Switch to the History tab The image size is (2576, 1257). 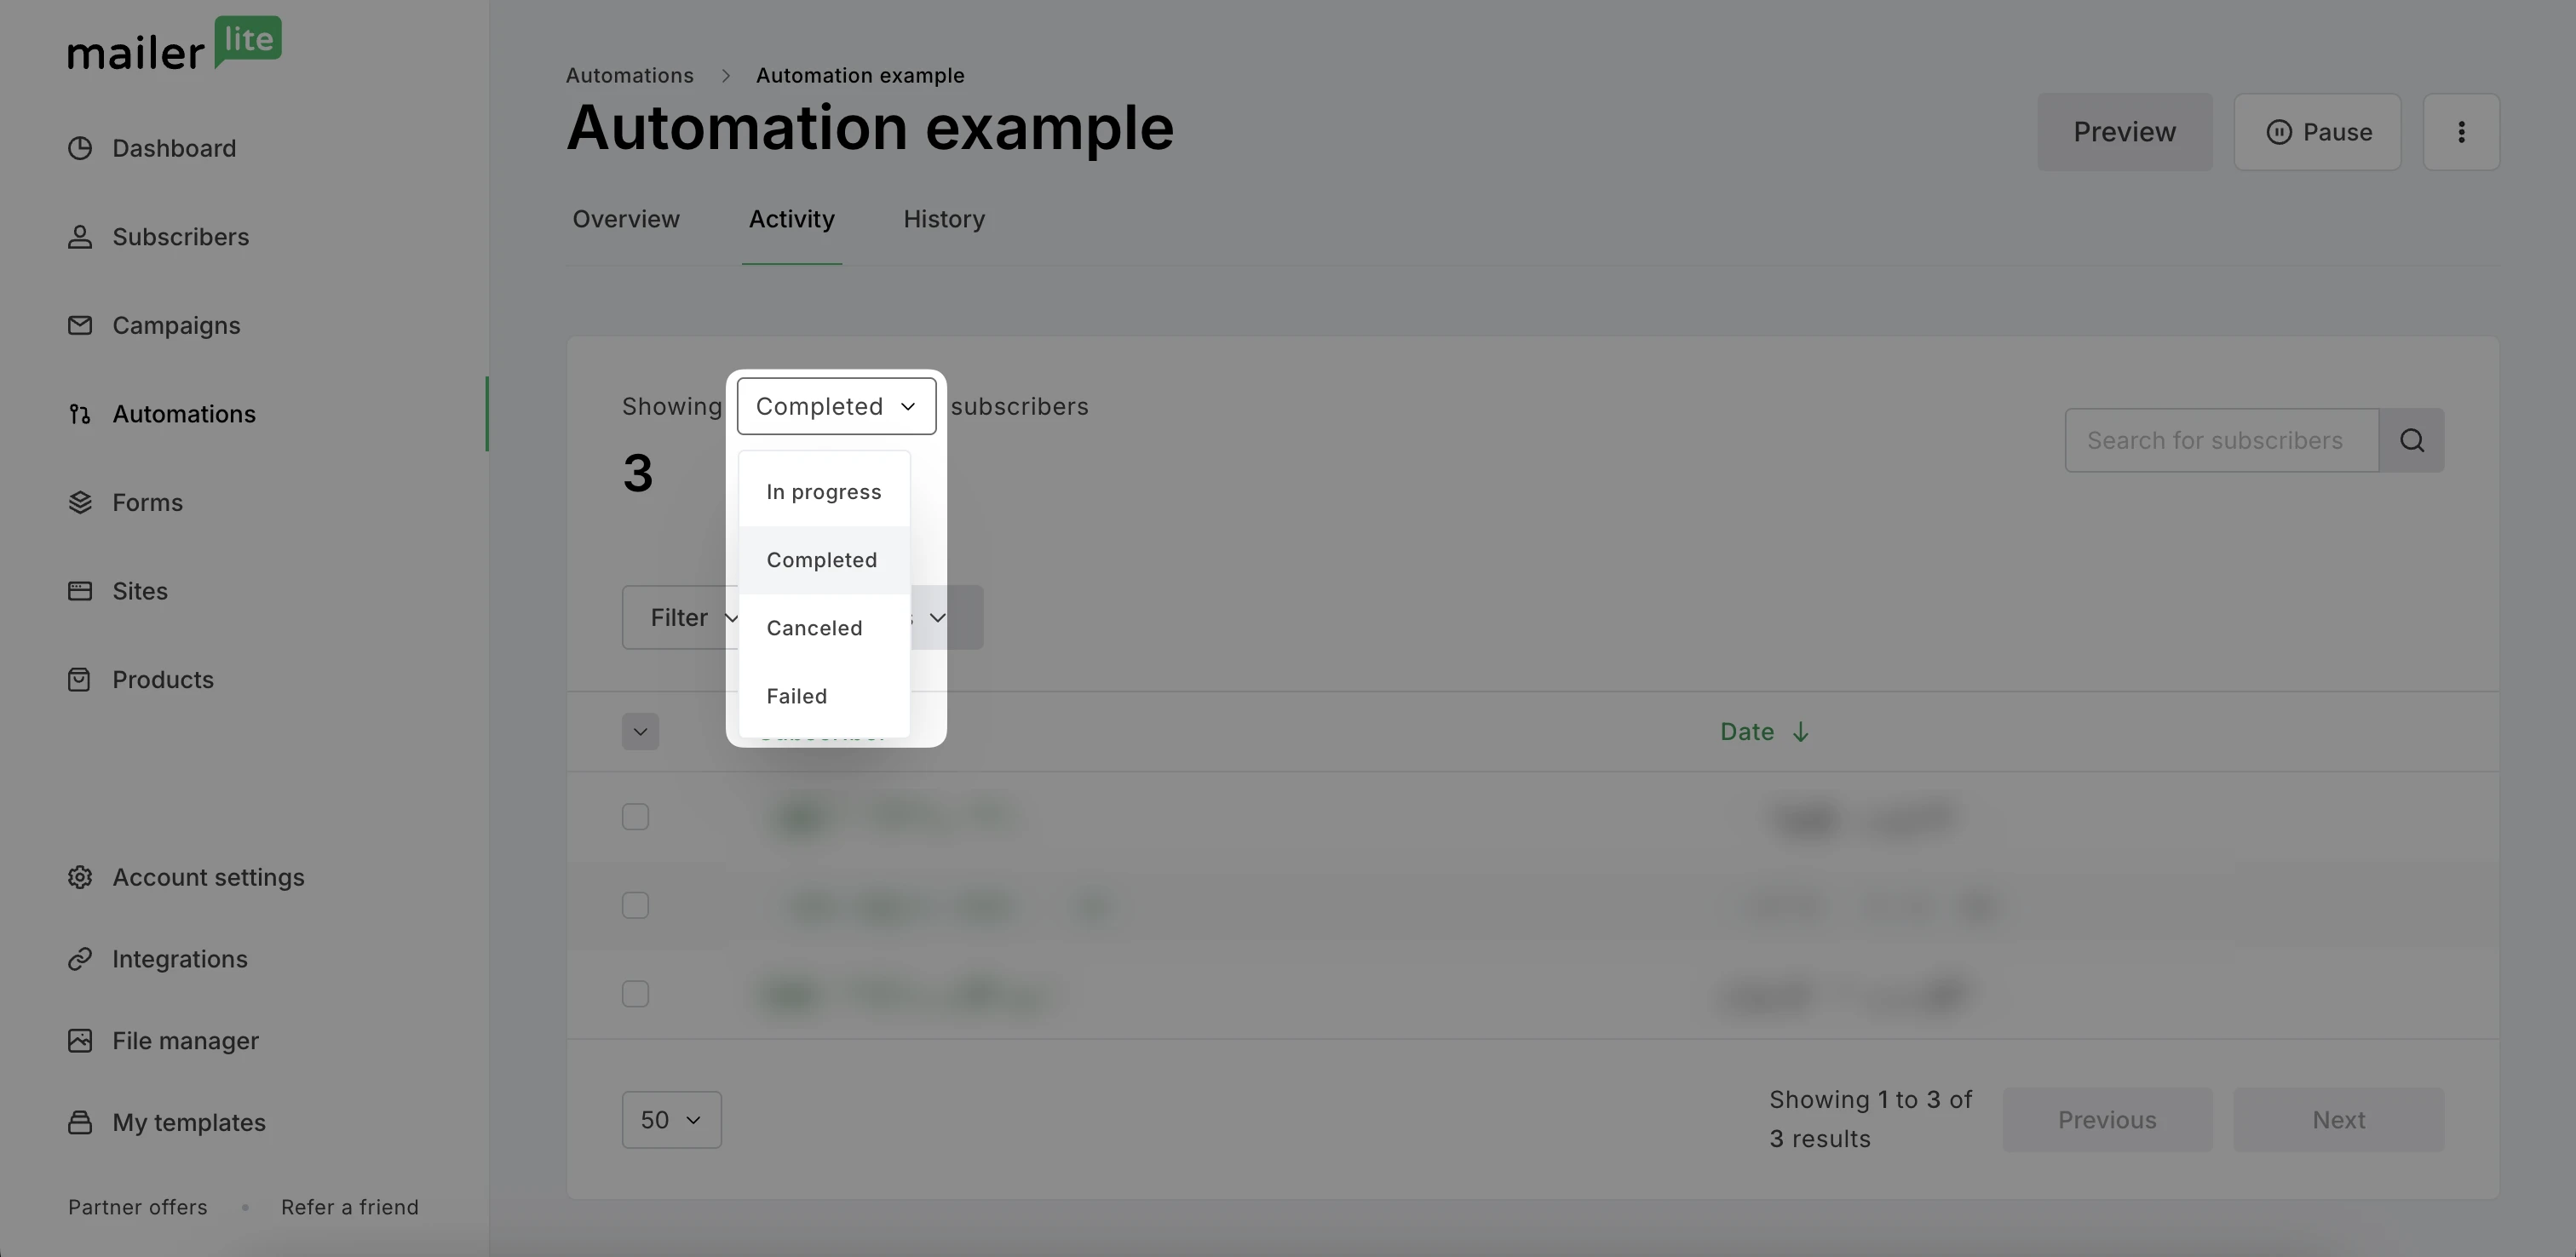[x=944, y=219]
